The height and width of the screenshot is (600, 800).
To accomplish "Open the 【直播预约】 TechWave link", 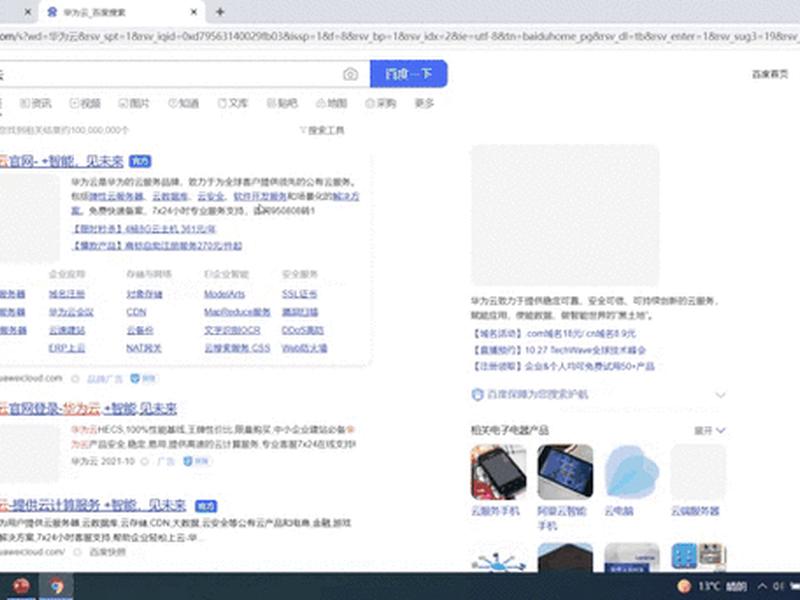I will (x=559, y=350).
